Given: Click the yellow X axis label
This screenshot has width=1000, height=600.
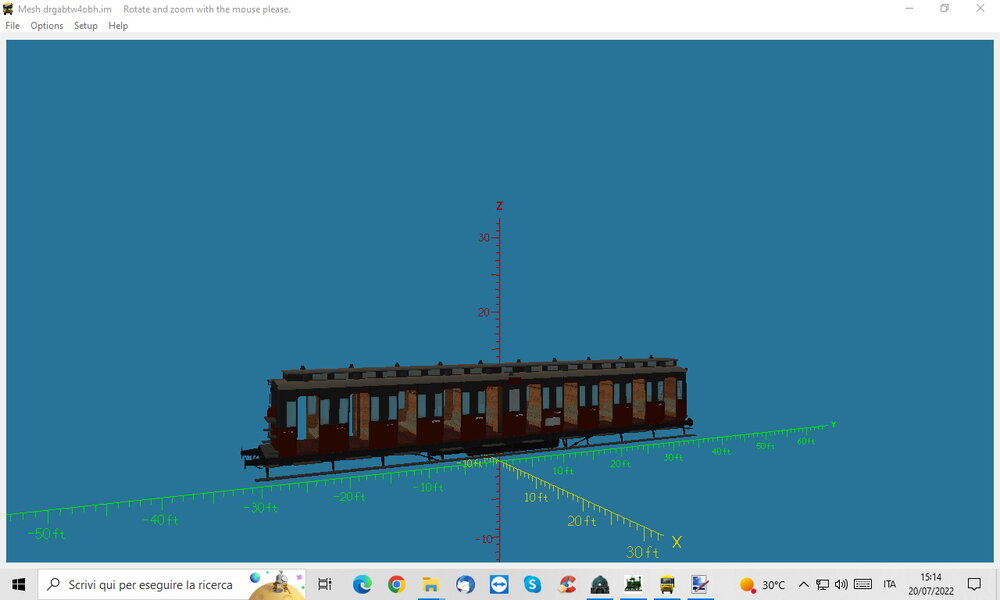Looking at the screenshot, I should [677, 542].
